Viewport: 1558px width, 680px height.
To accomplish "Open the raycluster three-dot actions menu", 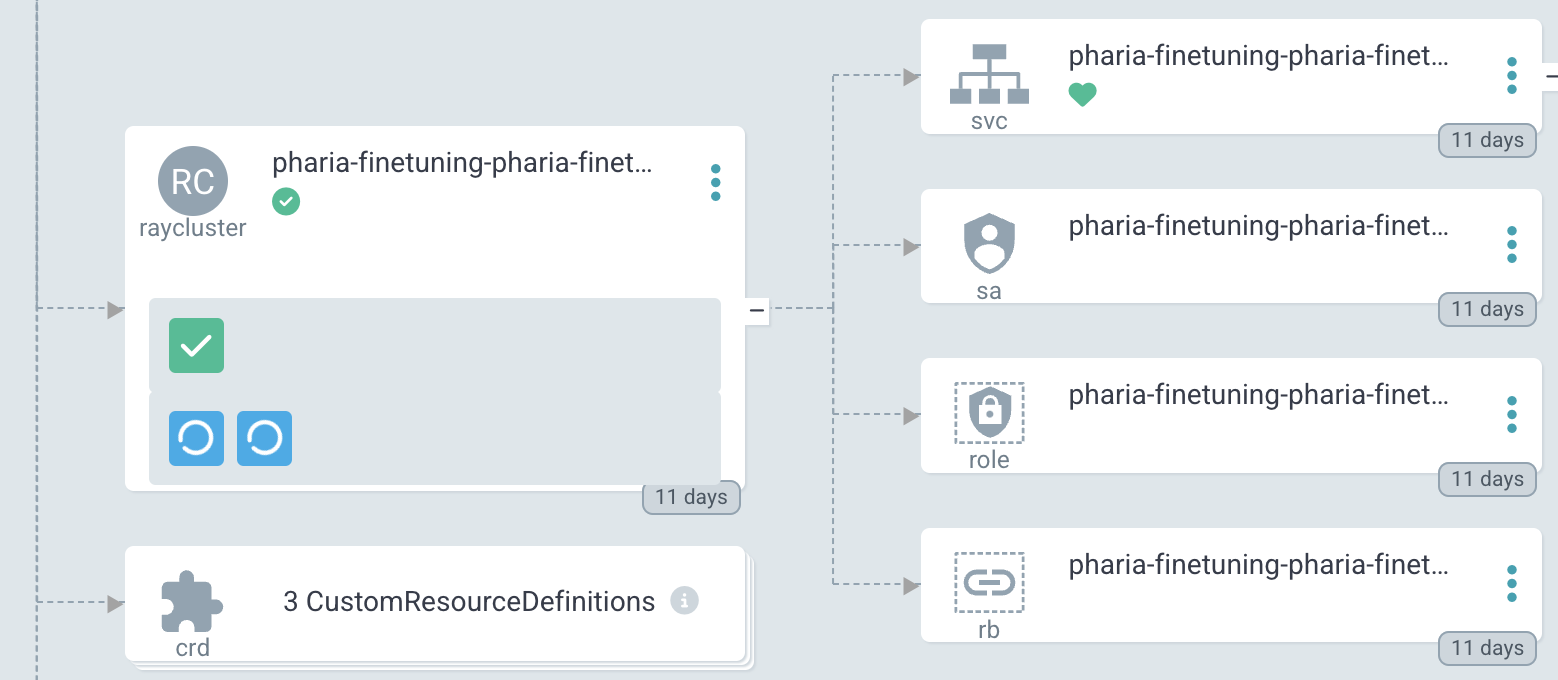I will click(x=715, y=181).
